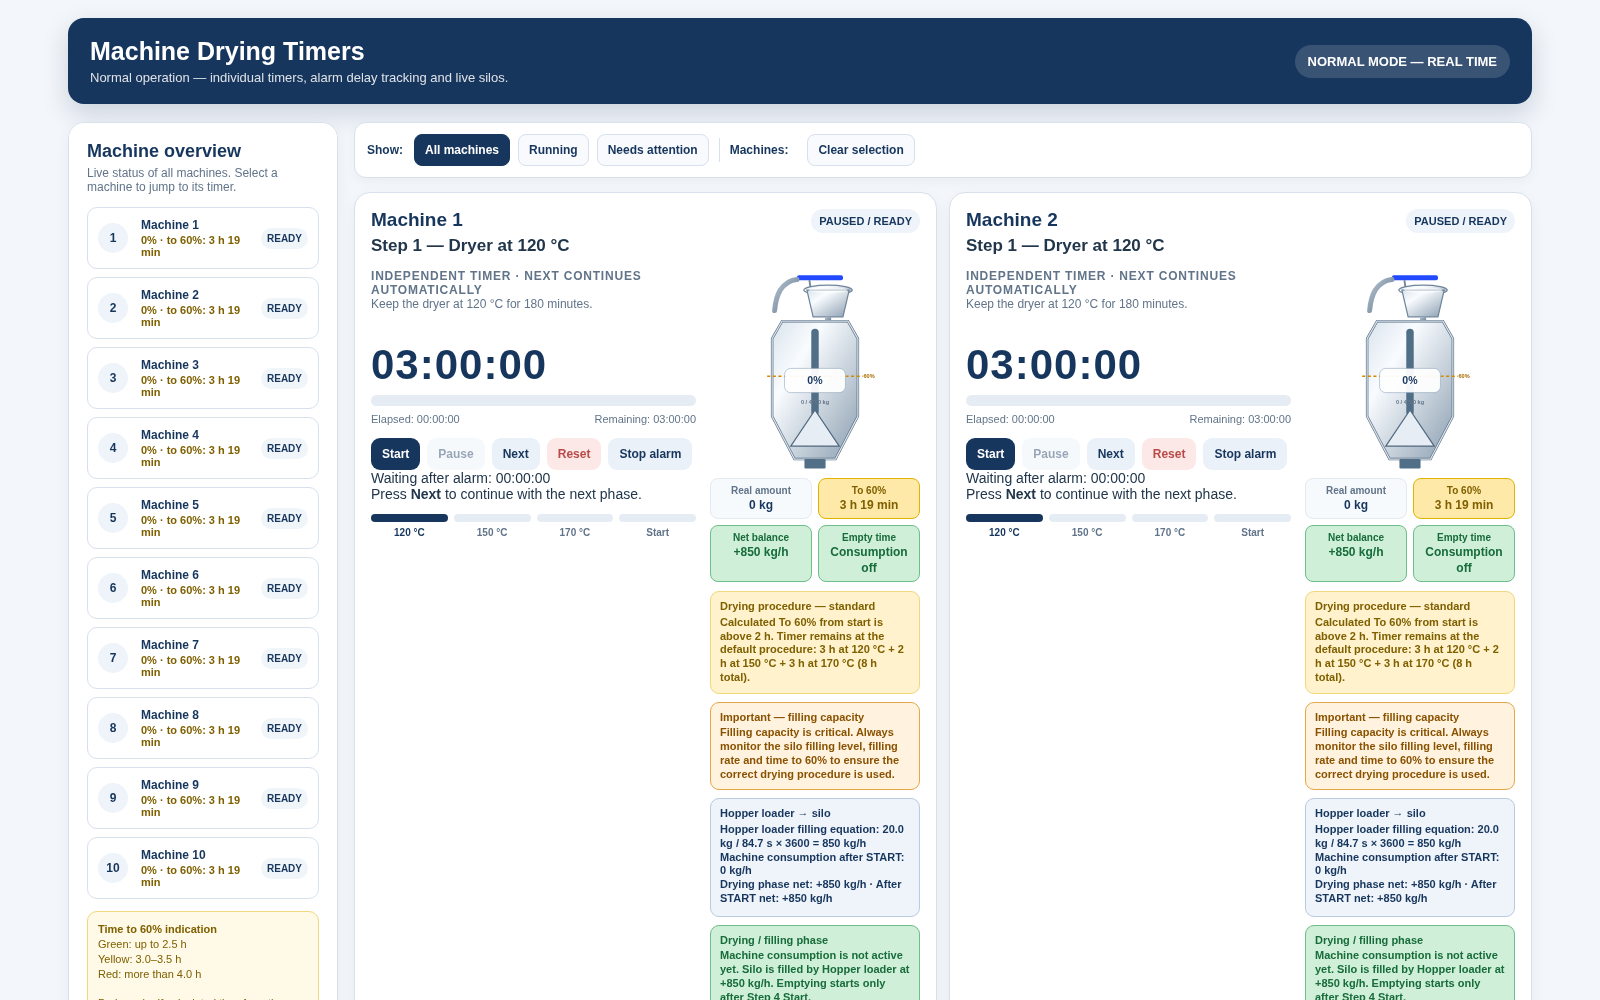Jump to Machine 9 timer
Viewport: 1600px width, 1000px height.
click(x=203, y=798)
